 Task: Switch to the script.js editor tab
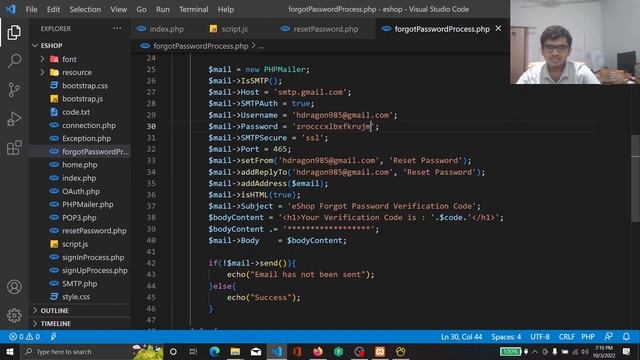pos(234,29)
